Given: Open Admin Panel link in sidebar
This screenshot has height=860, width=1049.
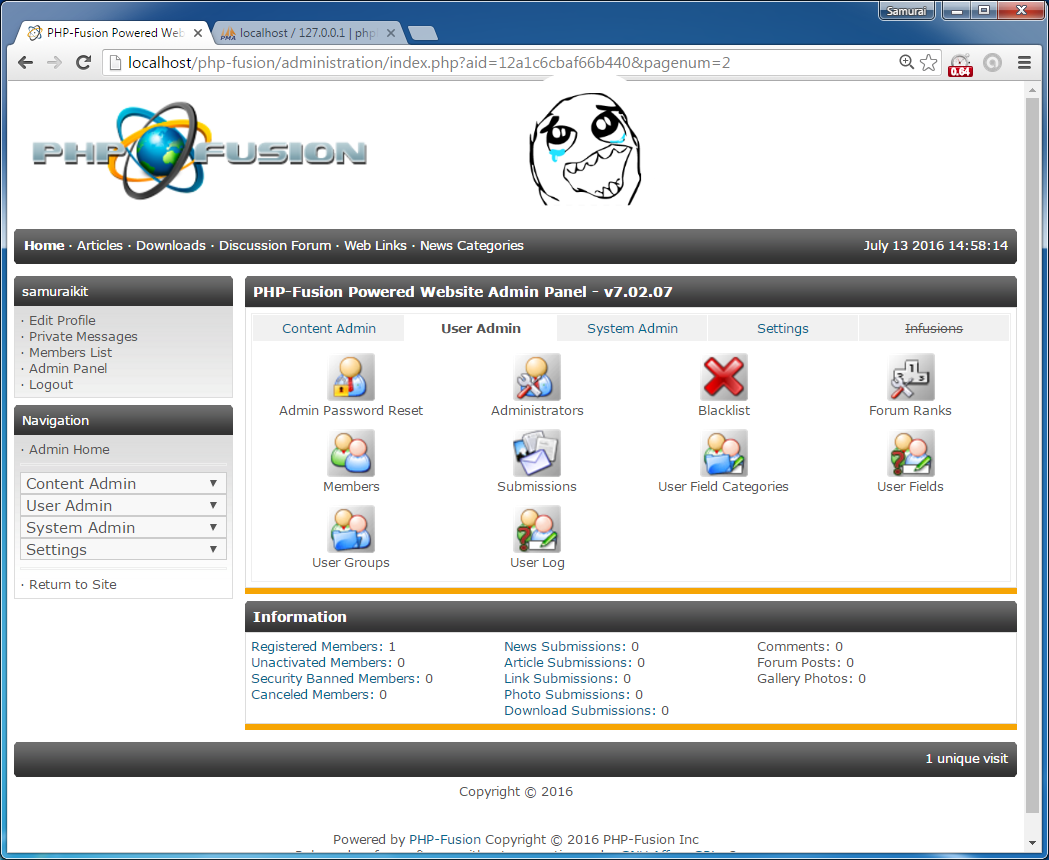Looking at the screenshot, I should tap(68, 369).
